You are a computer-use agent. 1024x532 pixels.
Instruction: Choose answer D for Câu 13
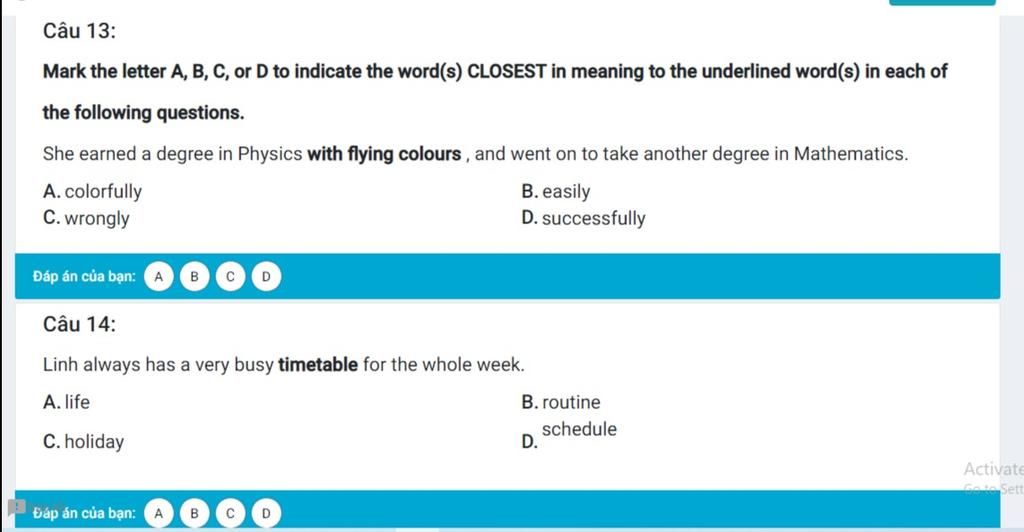(266, 276)
